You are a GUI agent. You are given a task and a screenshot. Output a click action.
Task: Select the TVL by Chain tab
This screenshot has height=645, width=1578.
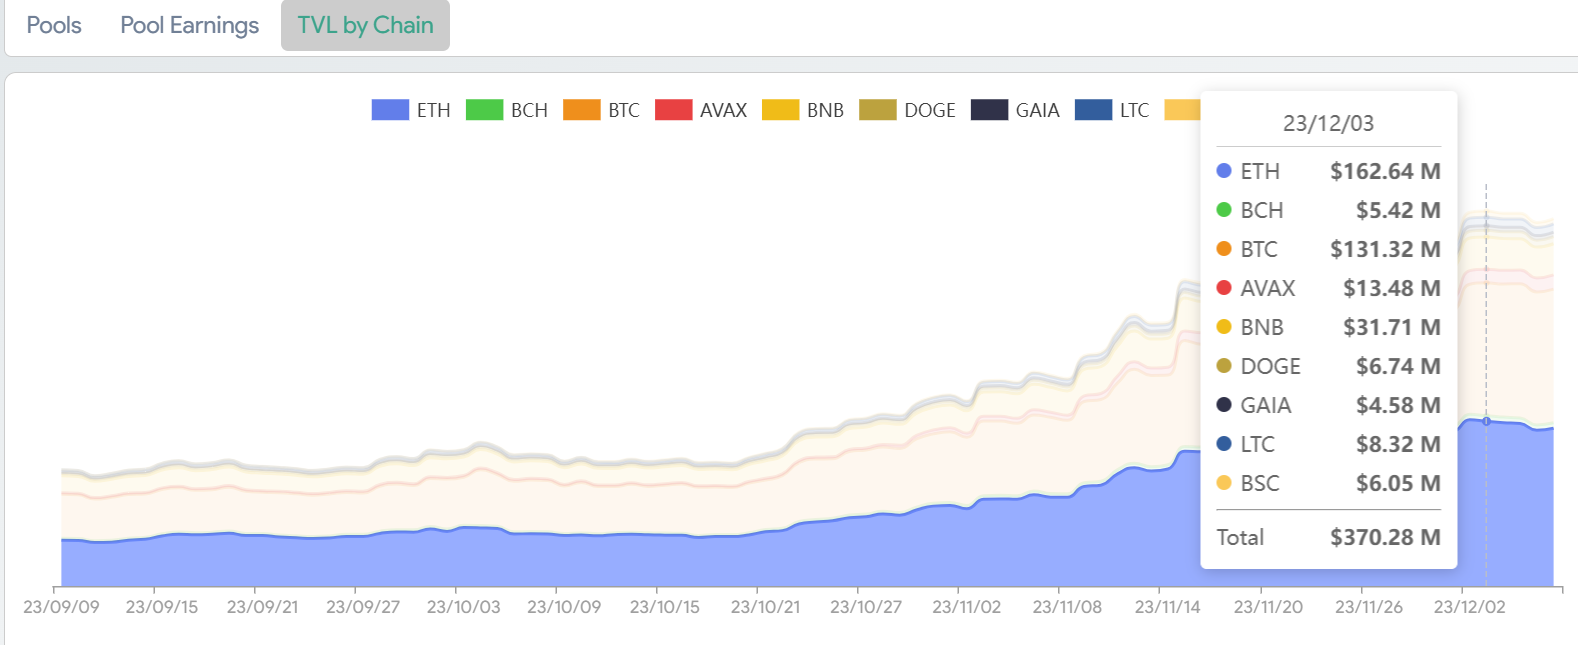pos(365,25)
